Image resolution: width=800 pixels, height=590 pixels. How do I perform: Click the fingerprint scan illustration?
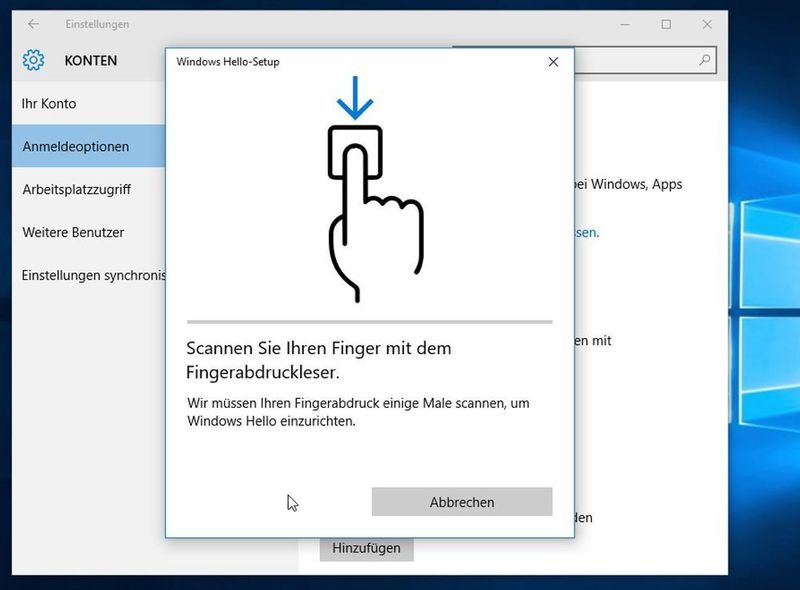(374, 189)
